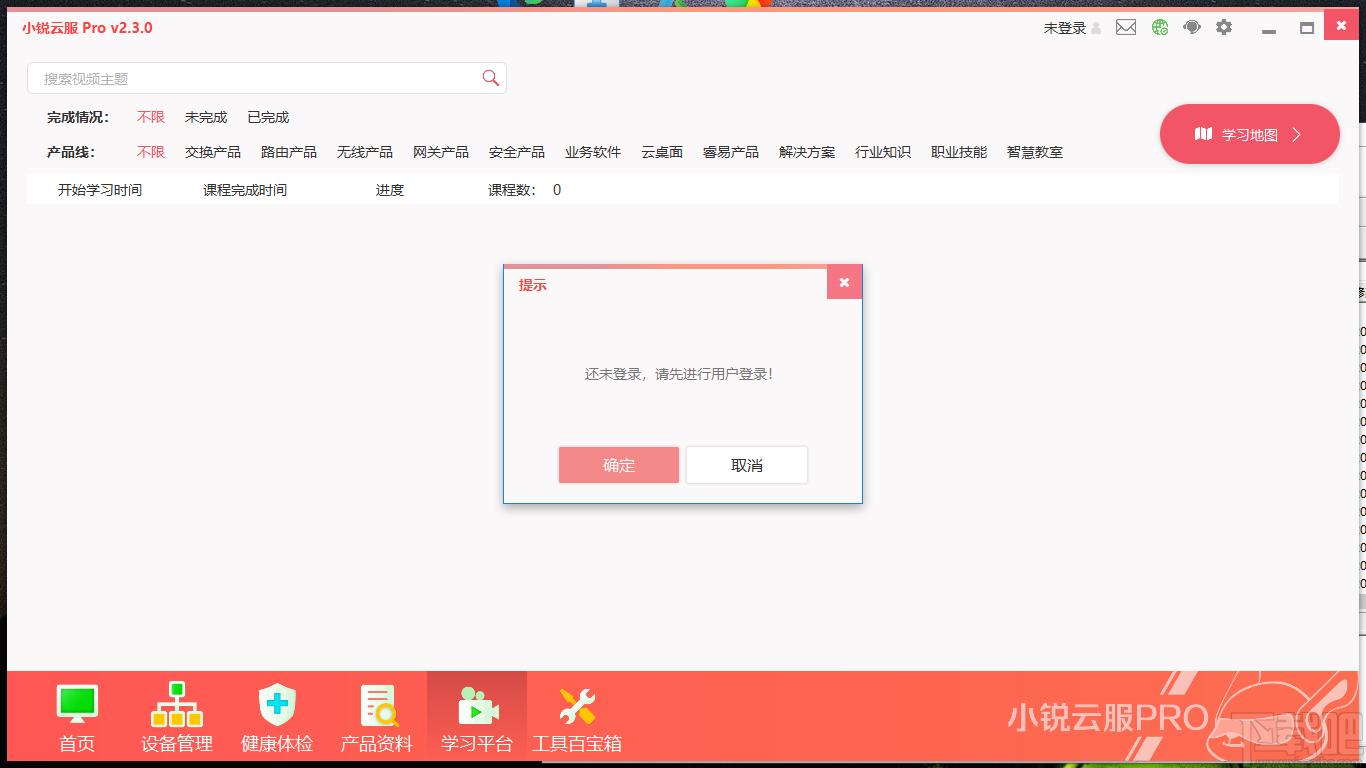Viewport: 1366px width, 768px height.
Task: Click the 未登录 login status text
Action: click(x=1065, y=28)
